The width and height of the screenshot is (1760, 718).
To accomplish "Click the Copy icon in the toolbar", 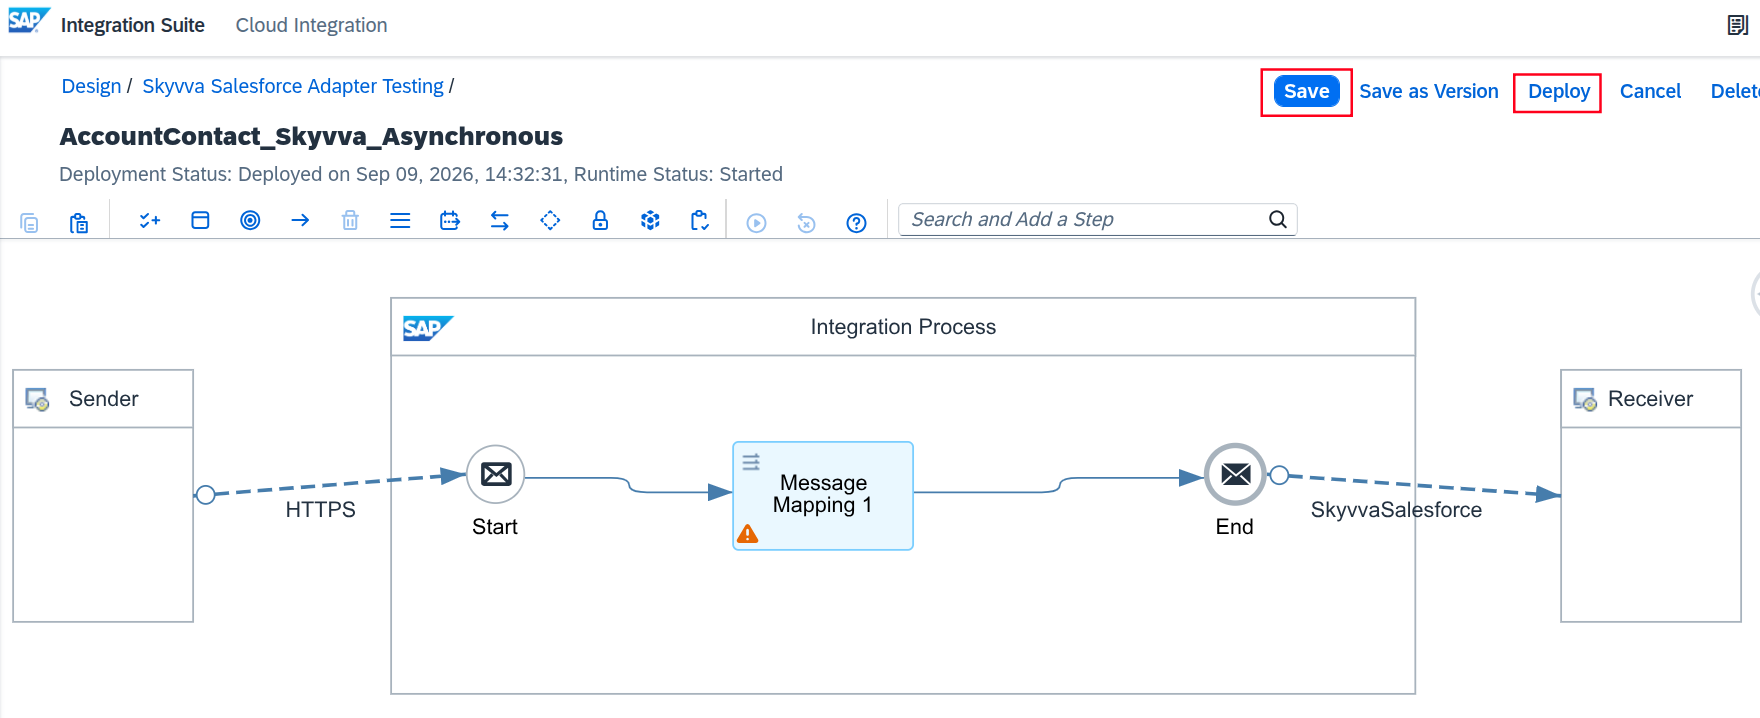I will (30, 222).
